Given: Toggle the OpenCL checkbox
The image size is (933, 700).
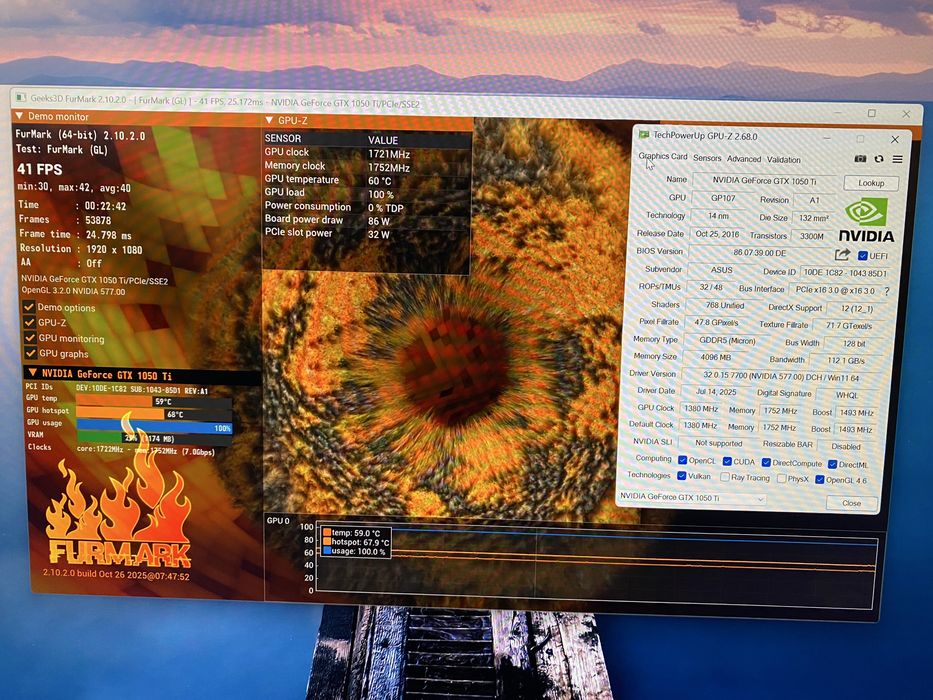Looking at the screenshot, I should click(682, 460).
